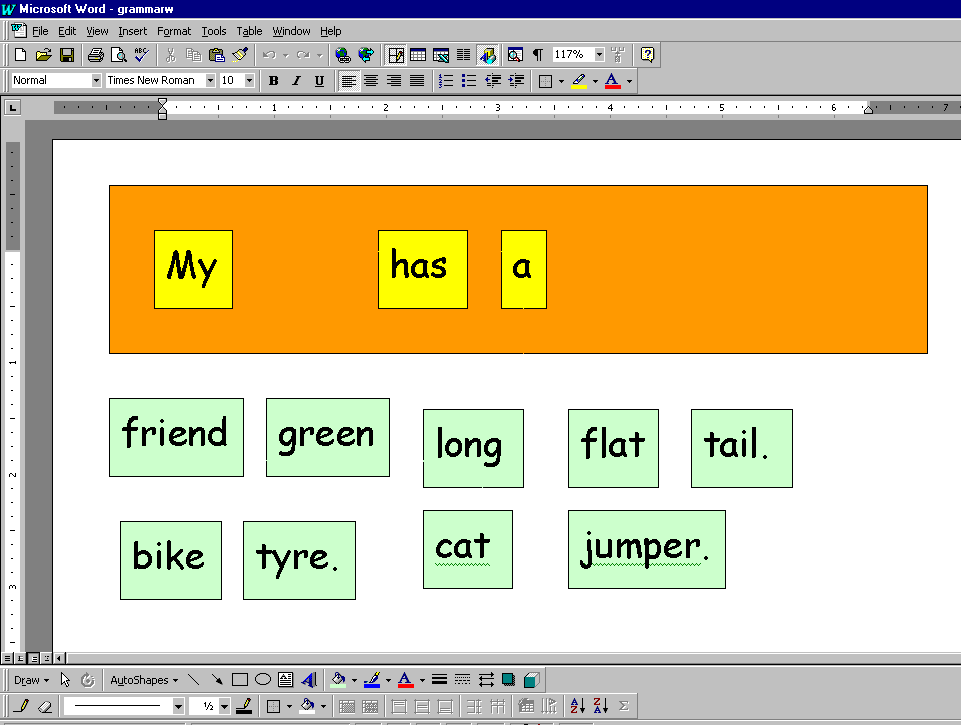The width and height of the screenshot is (961, 725).
Task: Run the Spelling and Grammar checker
Action: (139, 55)
